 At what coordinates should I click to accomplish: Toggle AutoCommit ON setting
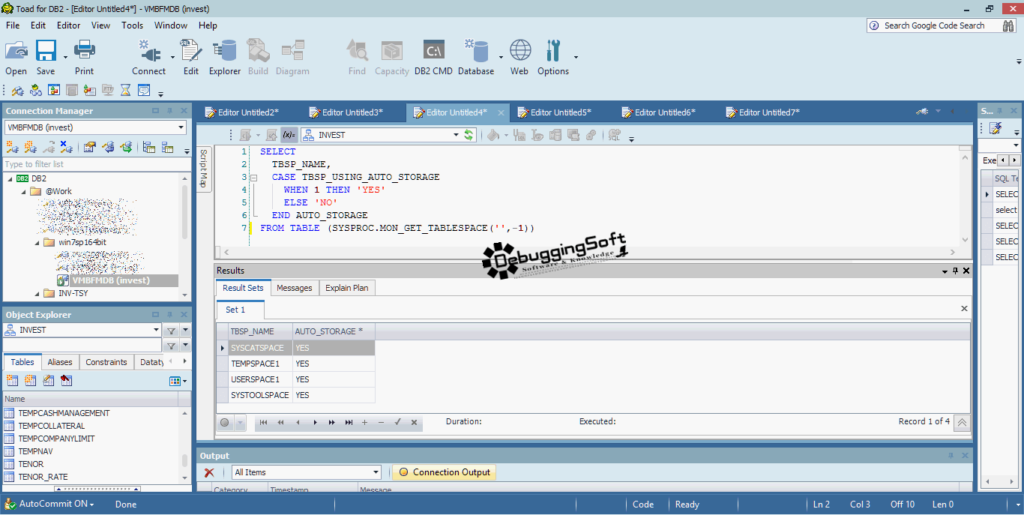tap(50, 504)
